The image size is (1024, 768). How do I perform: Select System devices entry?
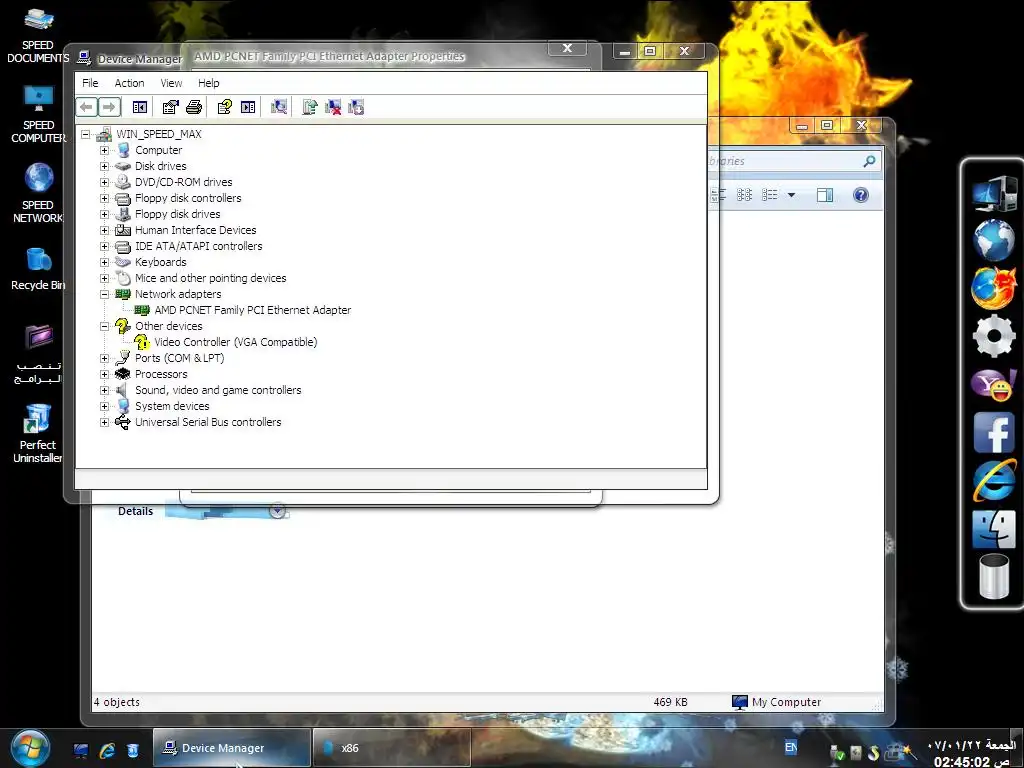[172, 406]
